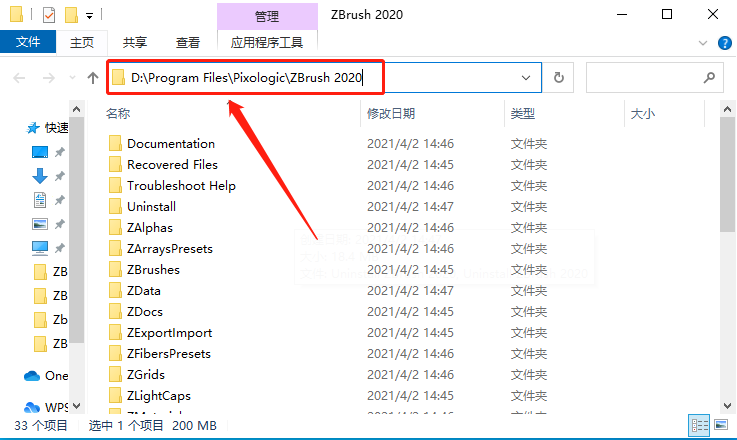This screenshot has width=737, height=440.
Task: Click the file list scrollbar up arrow
Action: [727, 110]
